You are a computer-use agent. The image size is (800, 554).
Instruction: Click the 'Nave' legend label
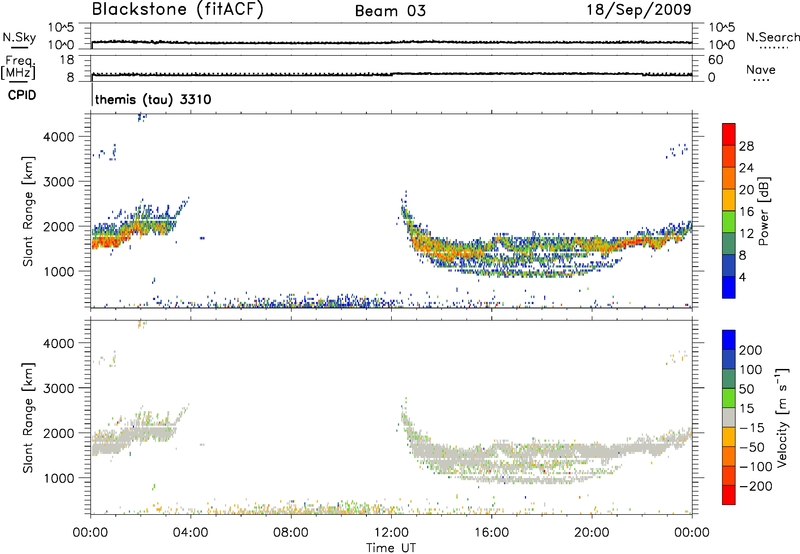pyautogui.click(x=761, y=69)
